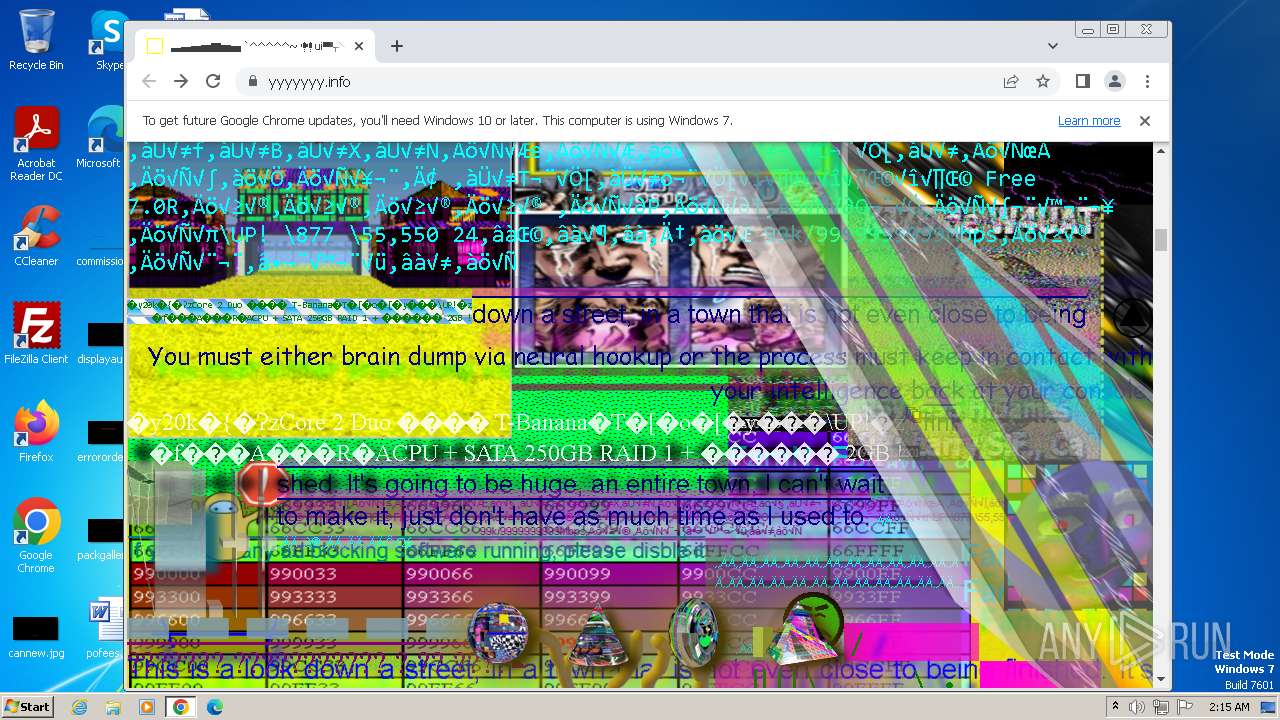Image resolution: width=1280 pixels, height=720 pixels.
Task: Show hidden system tray icons
Action: [1116, 707]
